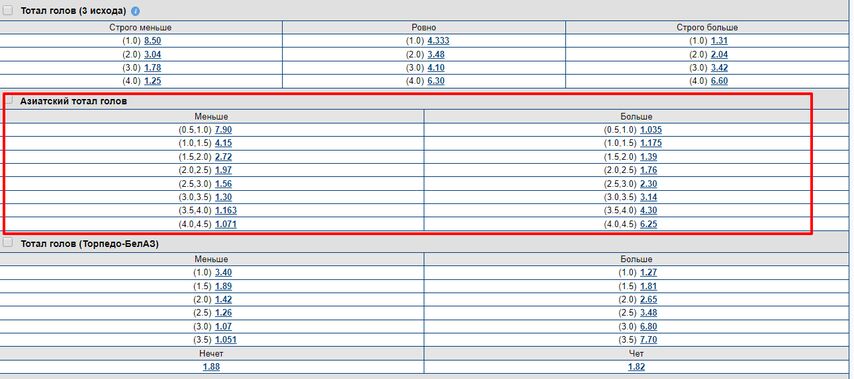
Task: Toggle the Азиатский тотал голов checkbox
Action: click(8, 101)
